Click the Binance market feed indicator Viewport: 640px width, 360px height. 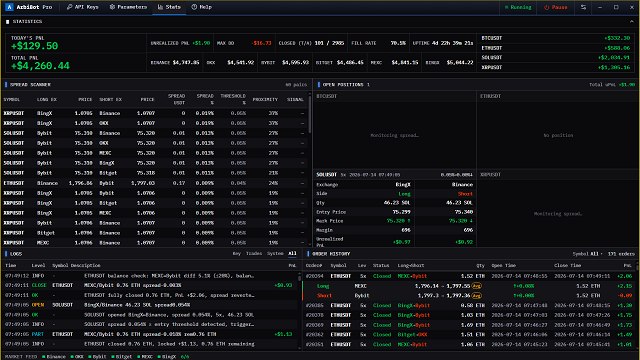tap(53, 357)
